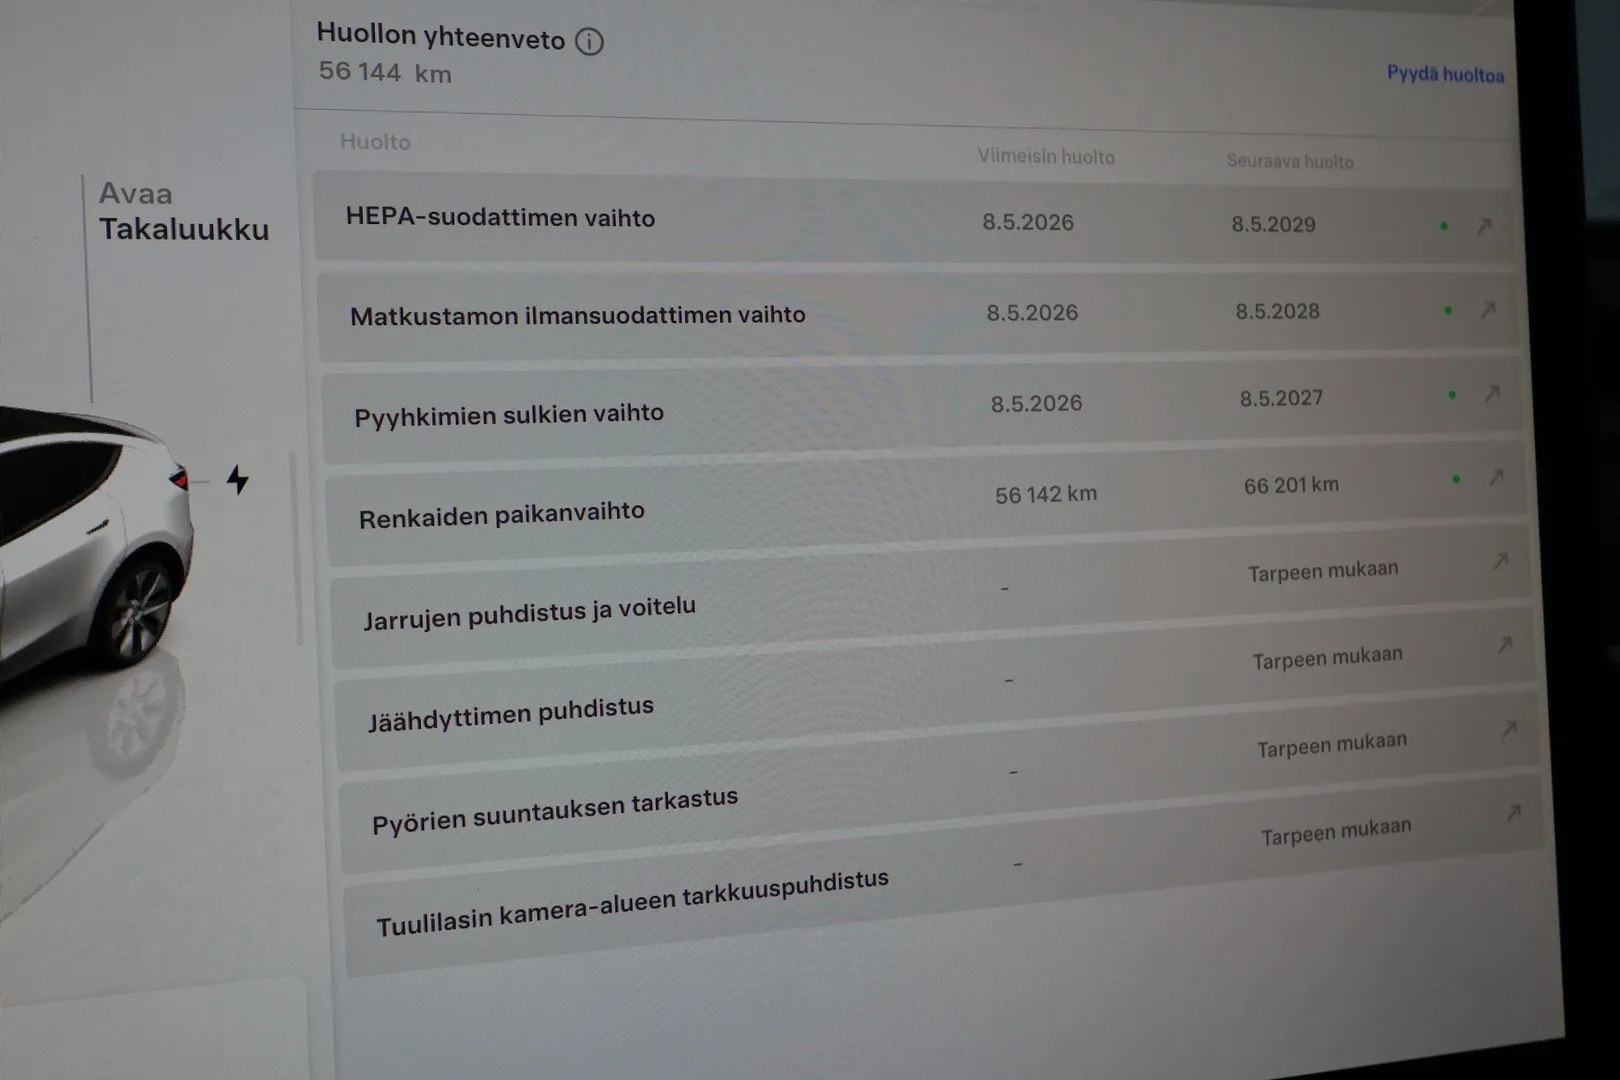Click the green status dot on HEPA row
The height and width of the screenshot is (1080, 1620).
point(1444,226)
